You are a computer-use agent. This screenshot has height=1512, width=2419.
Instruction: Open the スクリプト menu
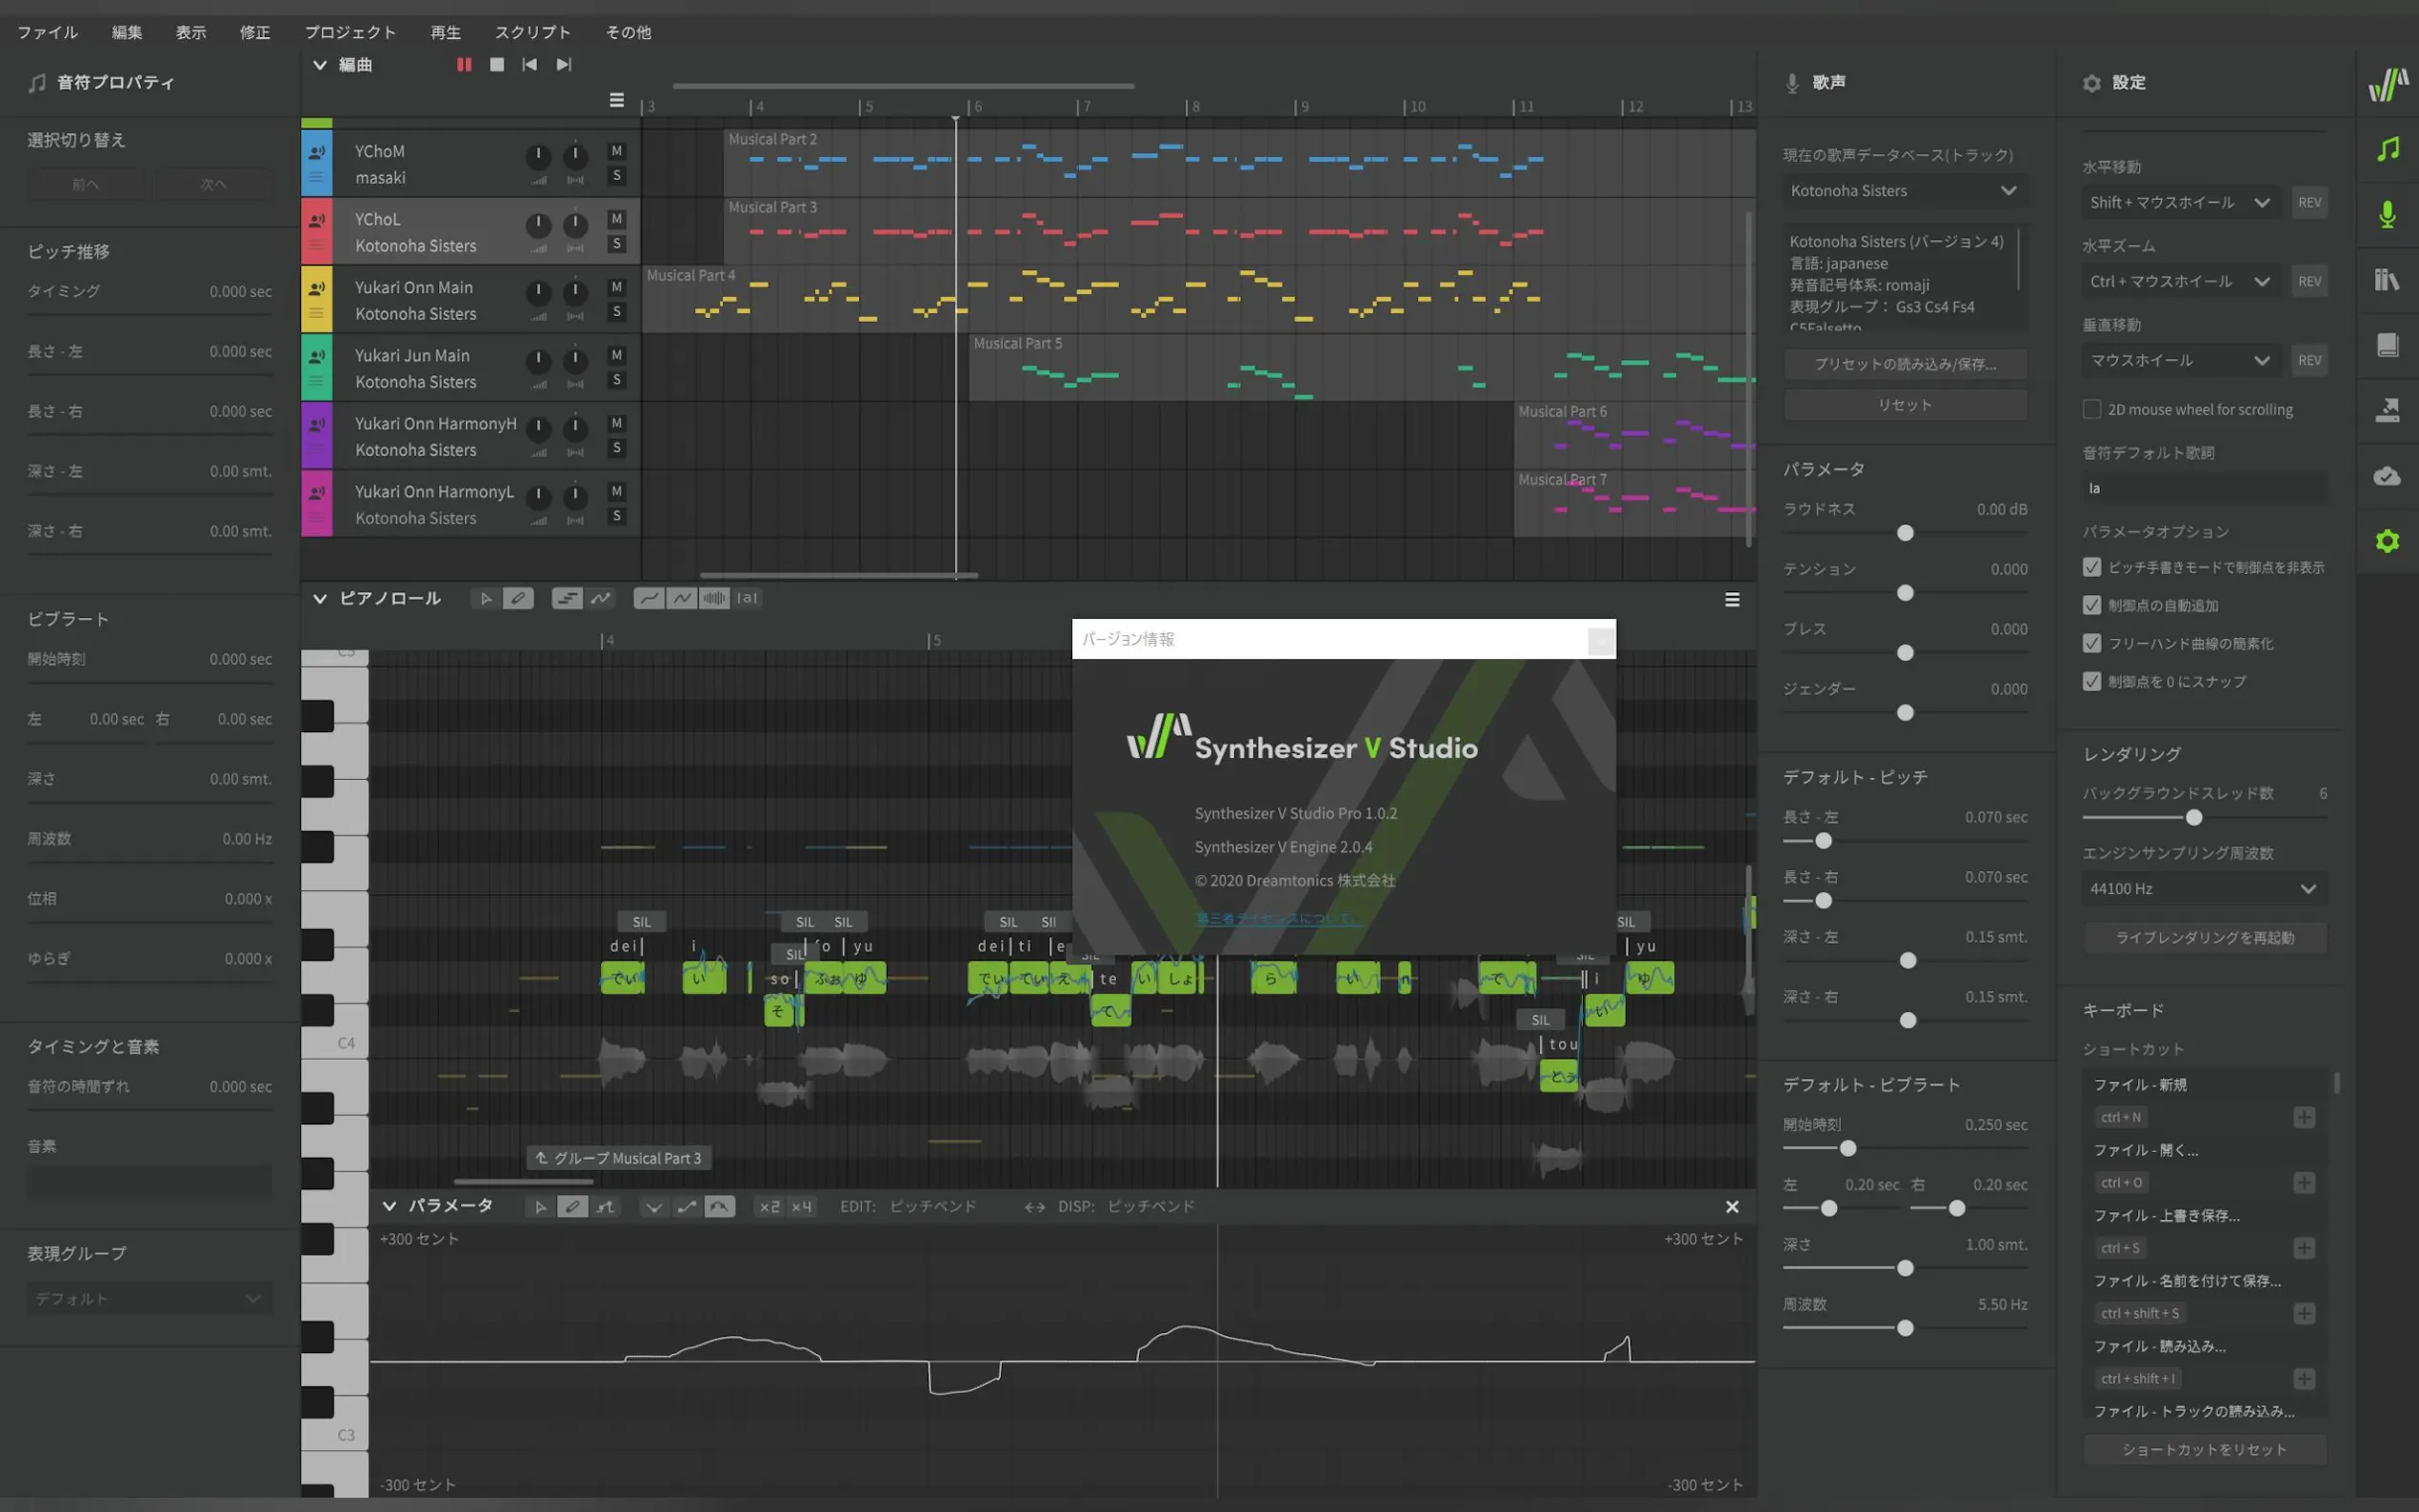(532, 32)
